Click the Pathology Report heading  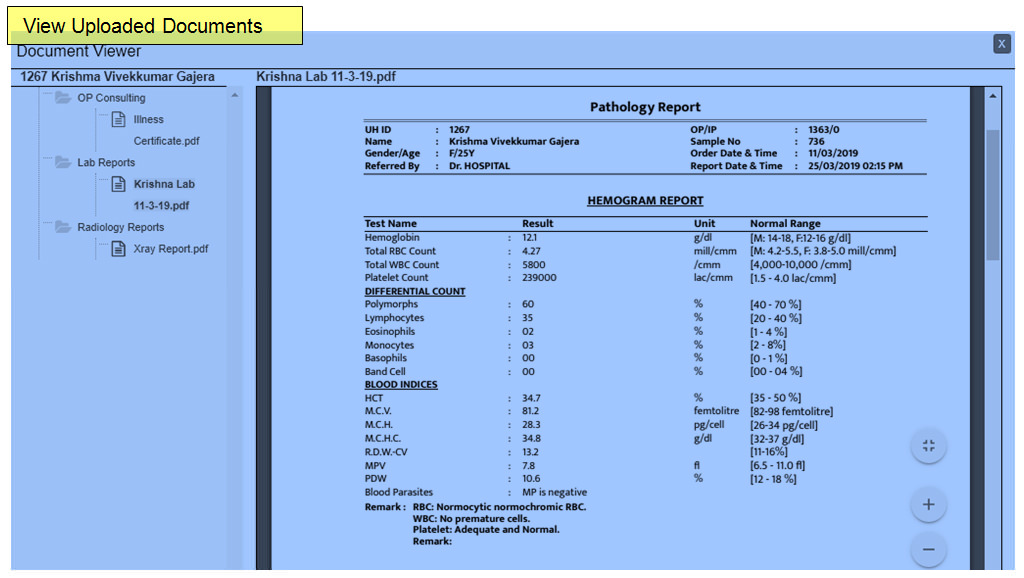point(645,107)
